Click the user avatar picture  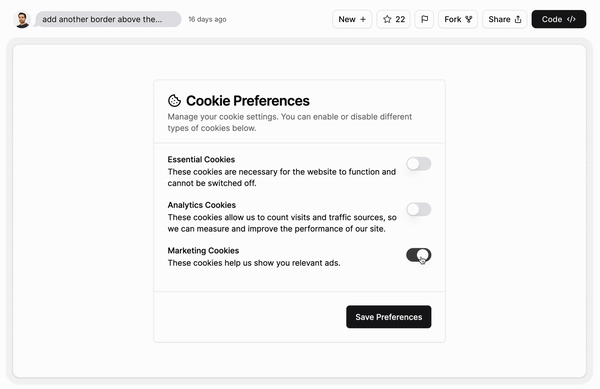point(22,19)
